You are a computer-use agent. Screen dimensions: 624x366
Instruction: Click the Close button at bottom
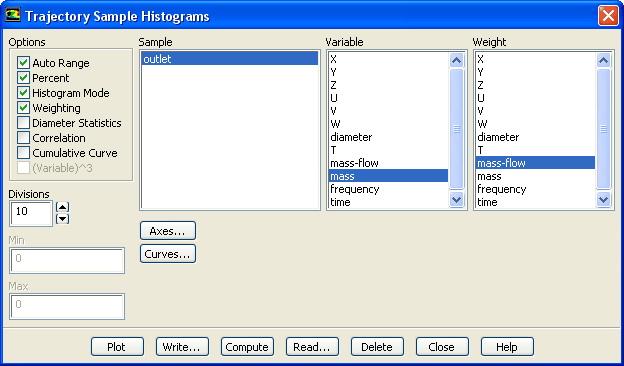442,347
